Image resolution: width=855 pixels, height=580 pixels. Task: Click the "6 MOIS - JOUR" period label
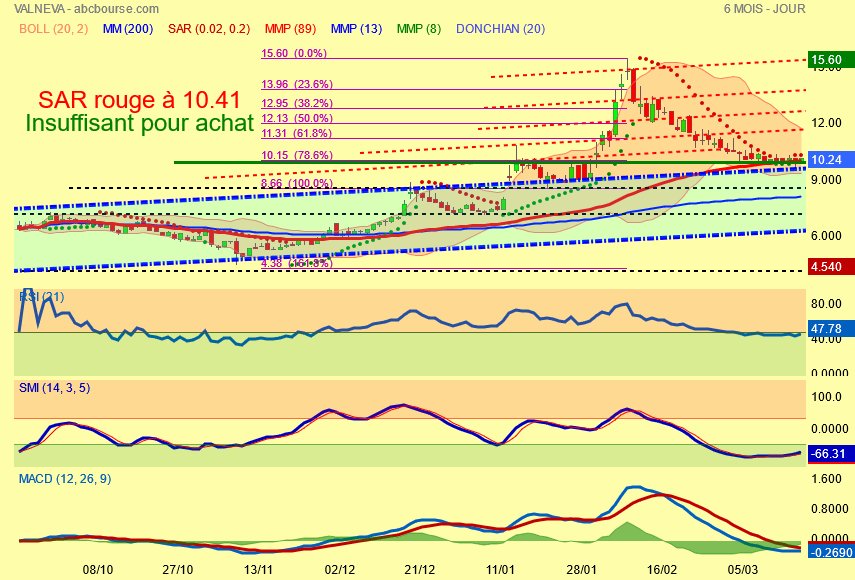click(764, 9)
